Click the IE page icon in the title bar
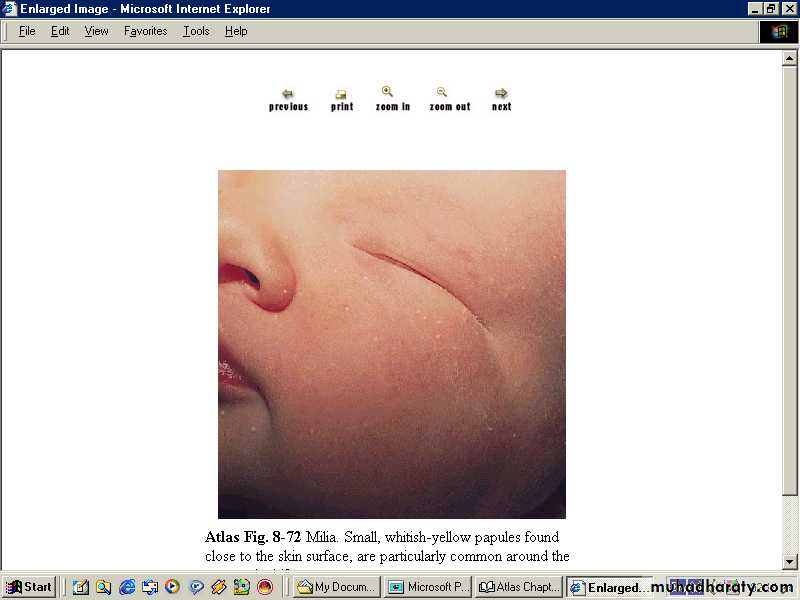 [10, 9]
